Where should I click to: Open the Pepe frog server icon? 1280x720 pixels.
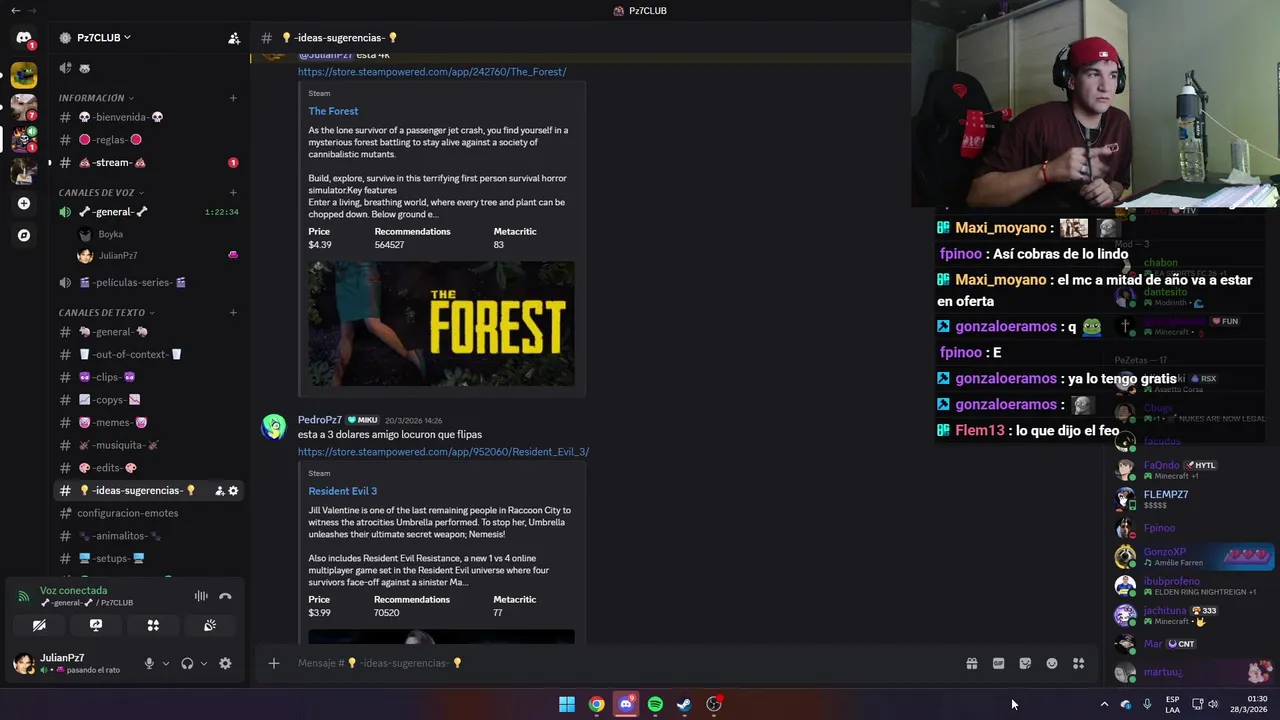coord(24,74)
